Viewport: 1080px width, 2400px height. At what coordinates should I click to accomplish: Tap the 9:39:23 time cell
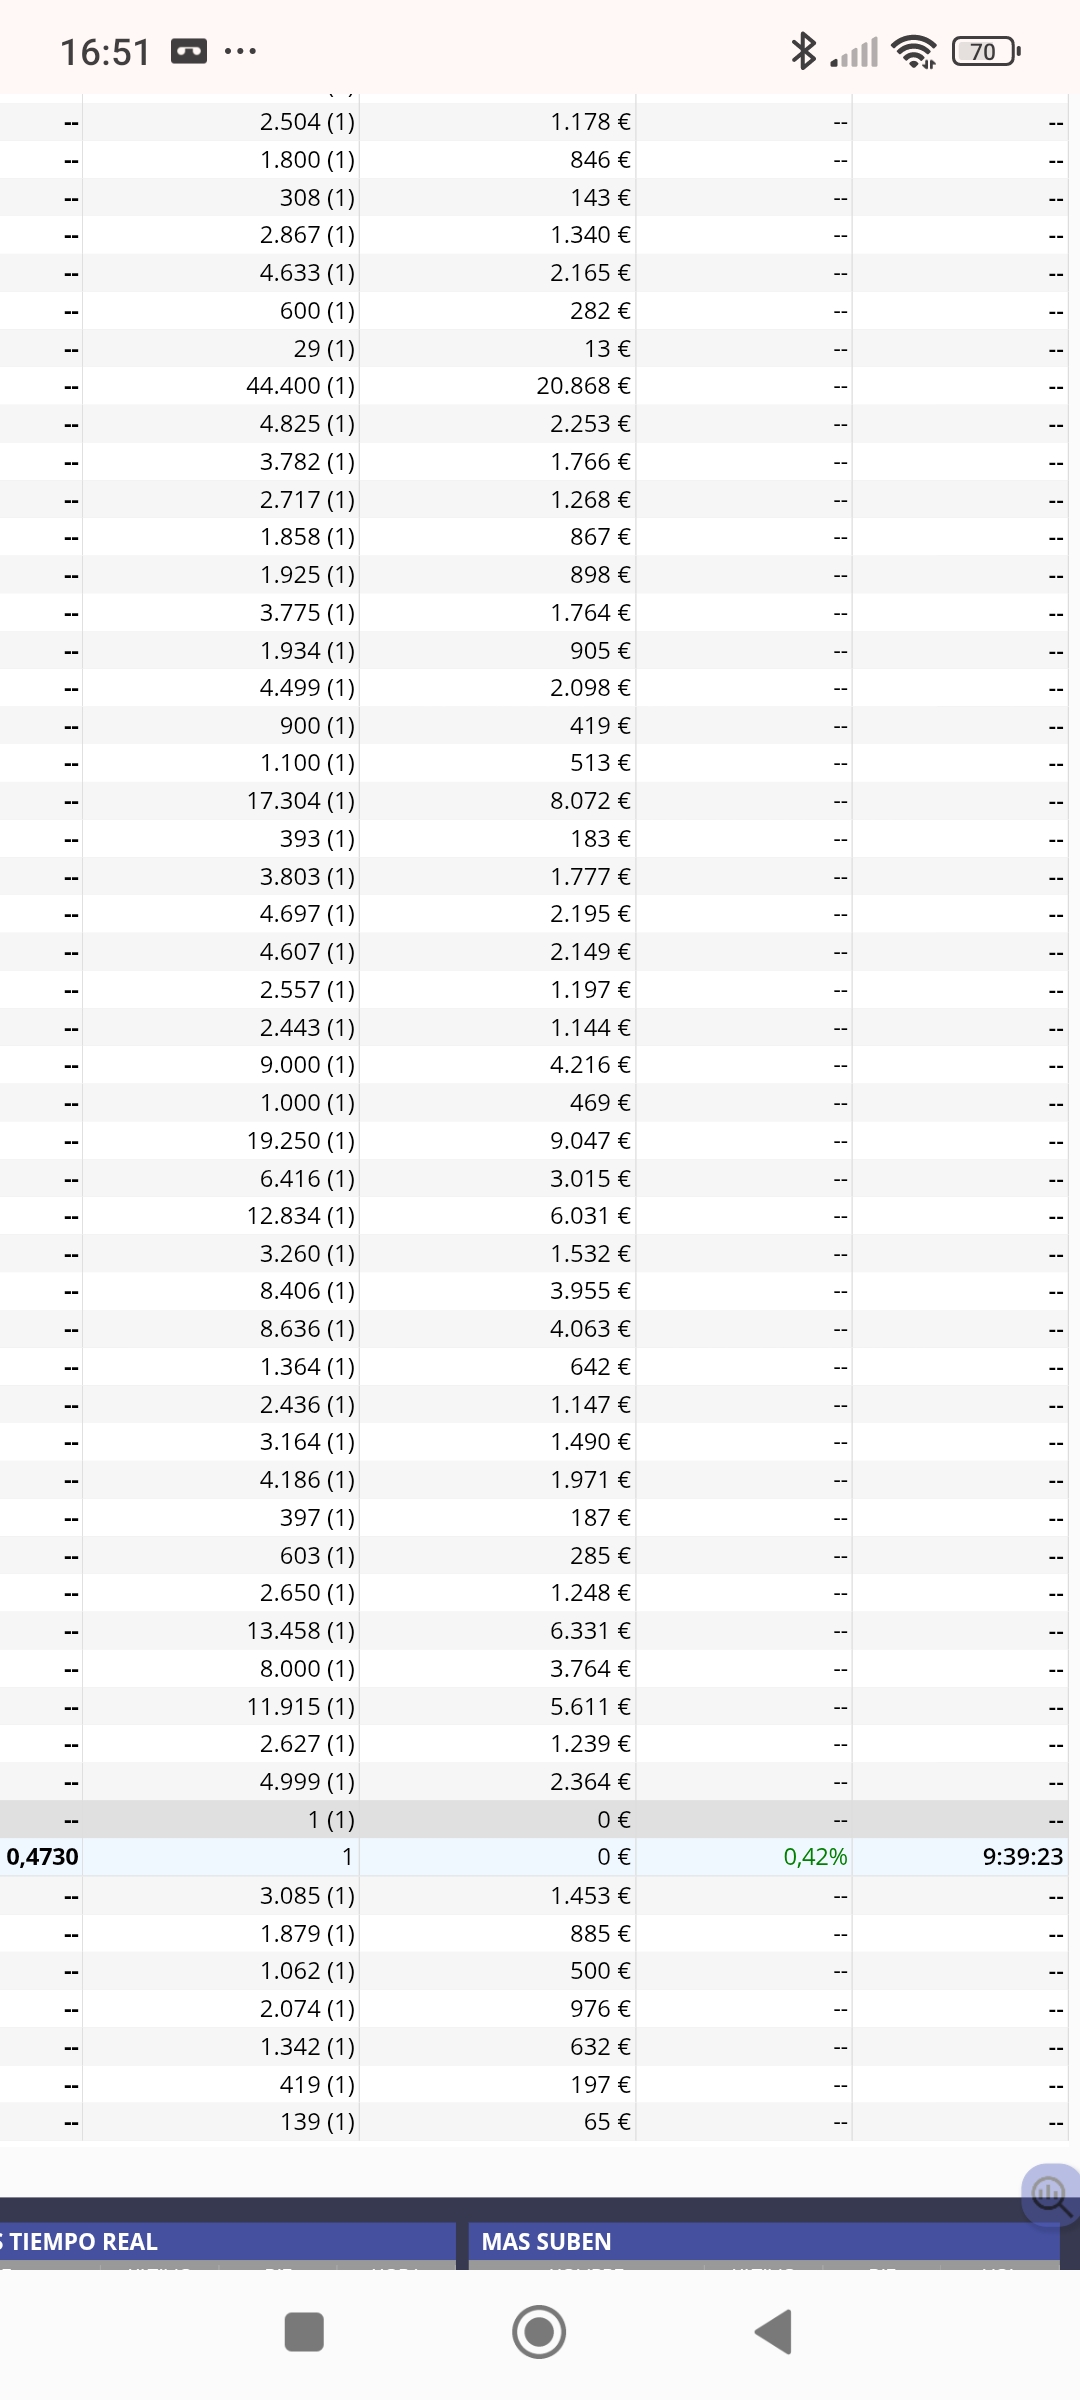click(1022, 1857)
